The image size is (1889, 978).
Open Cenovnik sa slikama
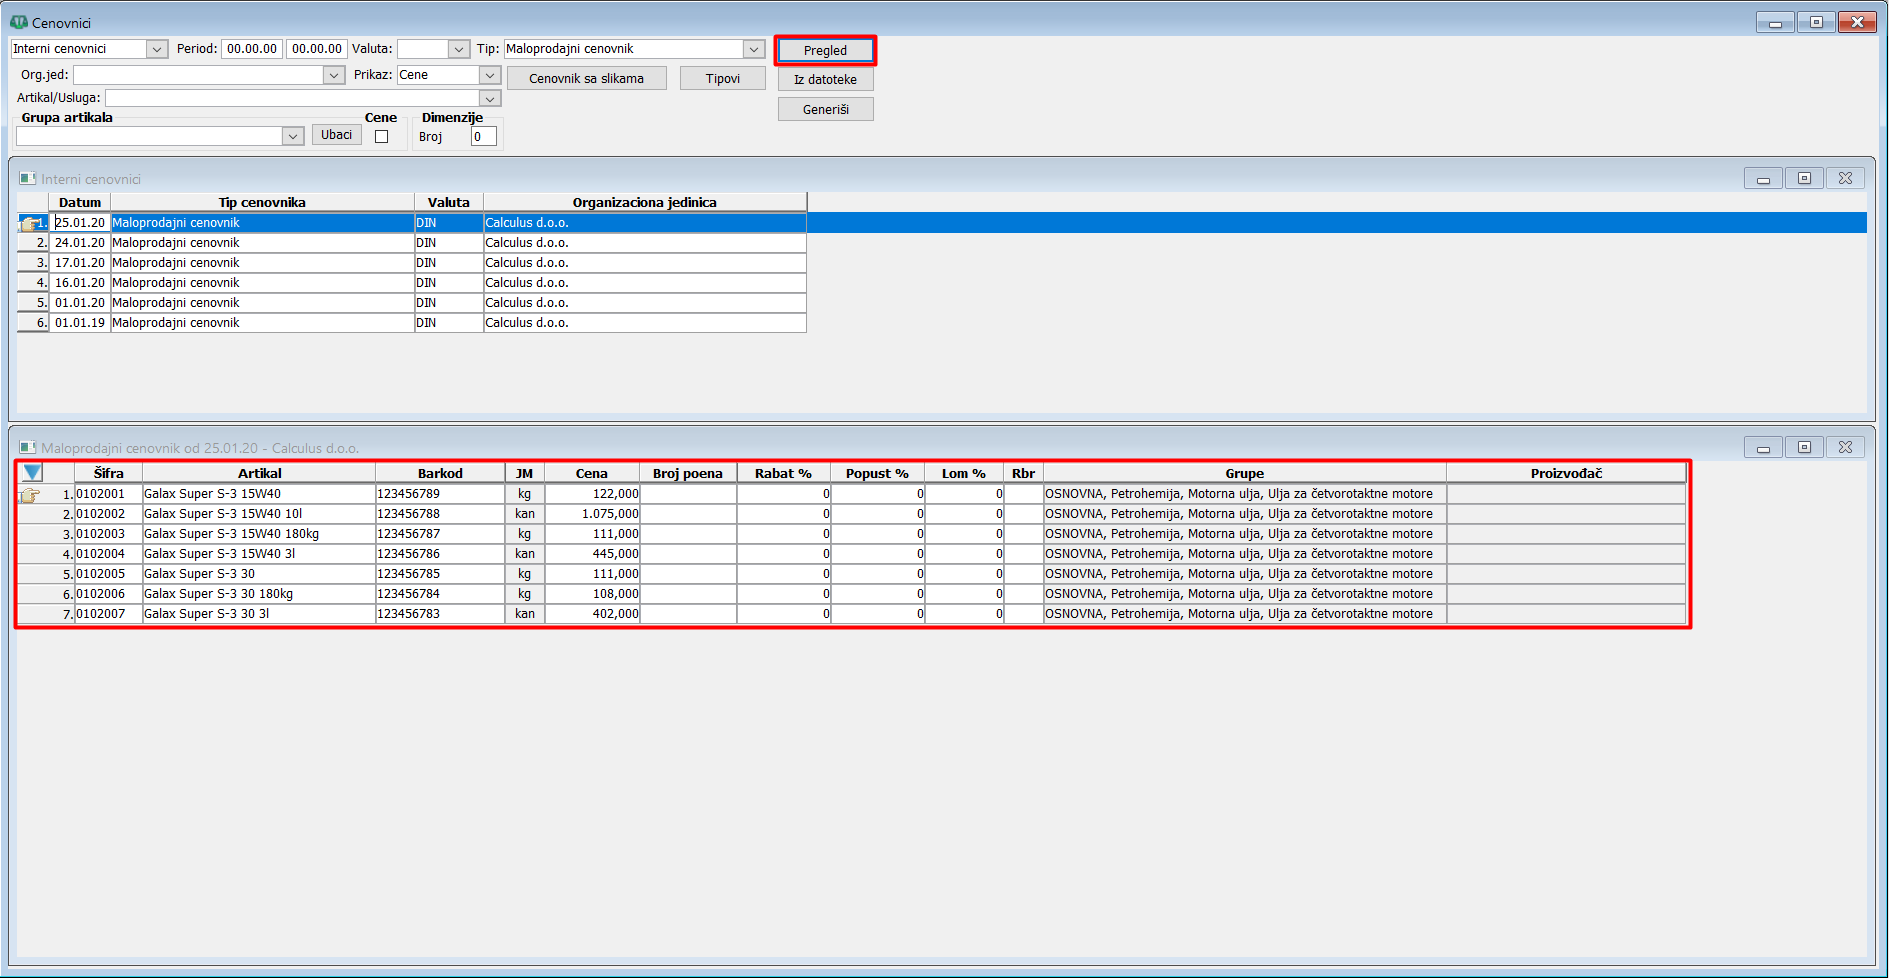coord(586,78)
